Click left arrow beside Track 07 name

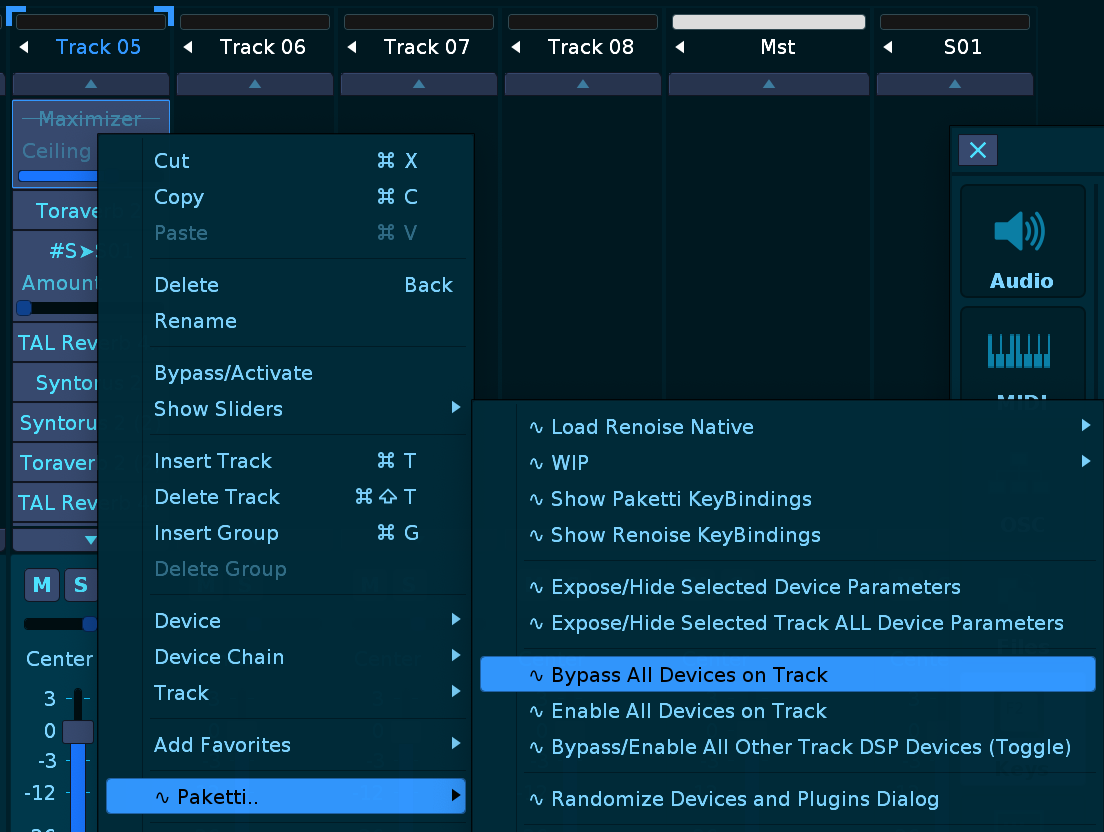352,47
